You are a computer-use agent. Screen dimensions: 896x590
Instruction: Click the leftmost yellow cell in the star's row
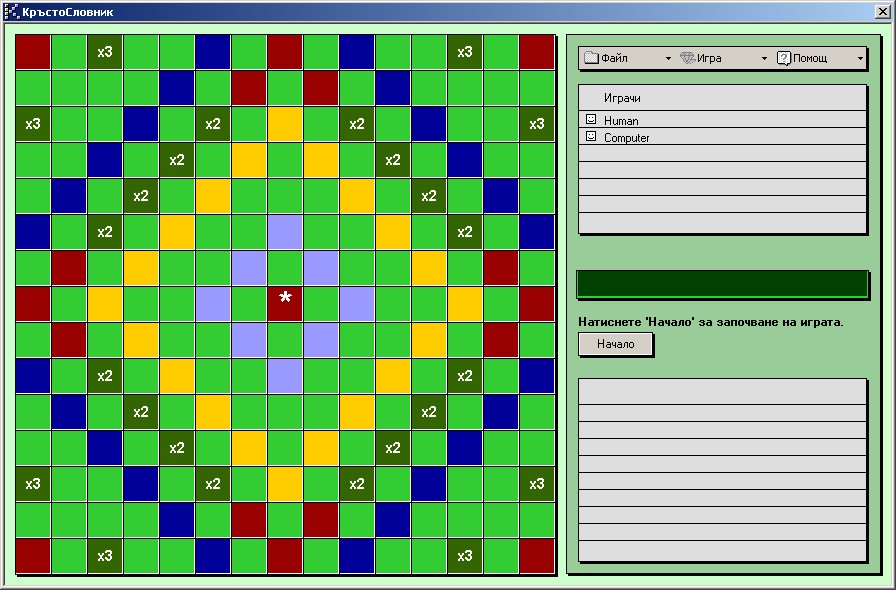pos(105,304)
